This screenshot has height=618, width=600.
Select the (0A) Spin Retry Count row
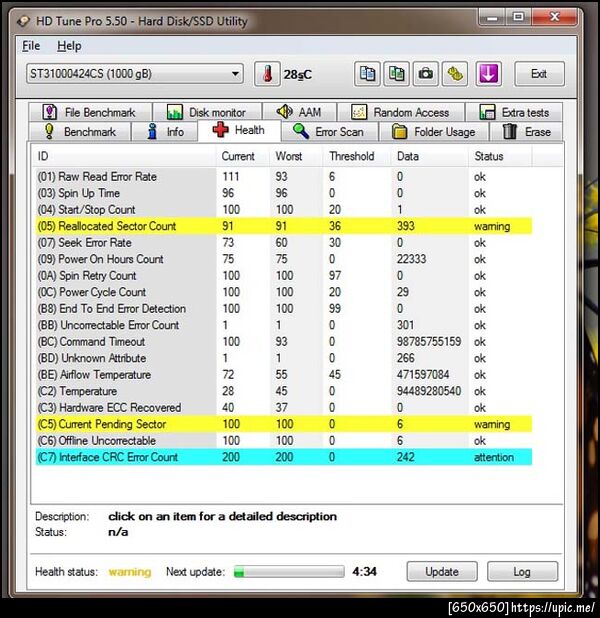coord(283,275)
